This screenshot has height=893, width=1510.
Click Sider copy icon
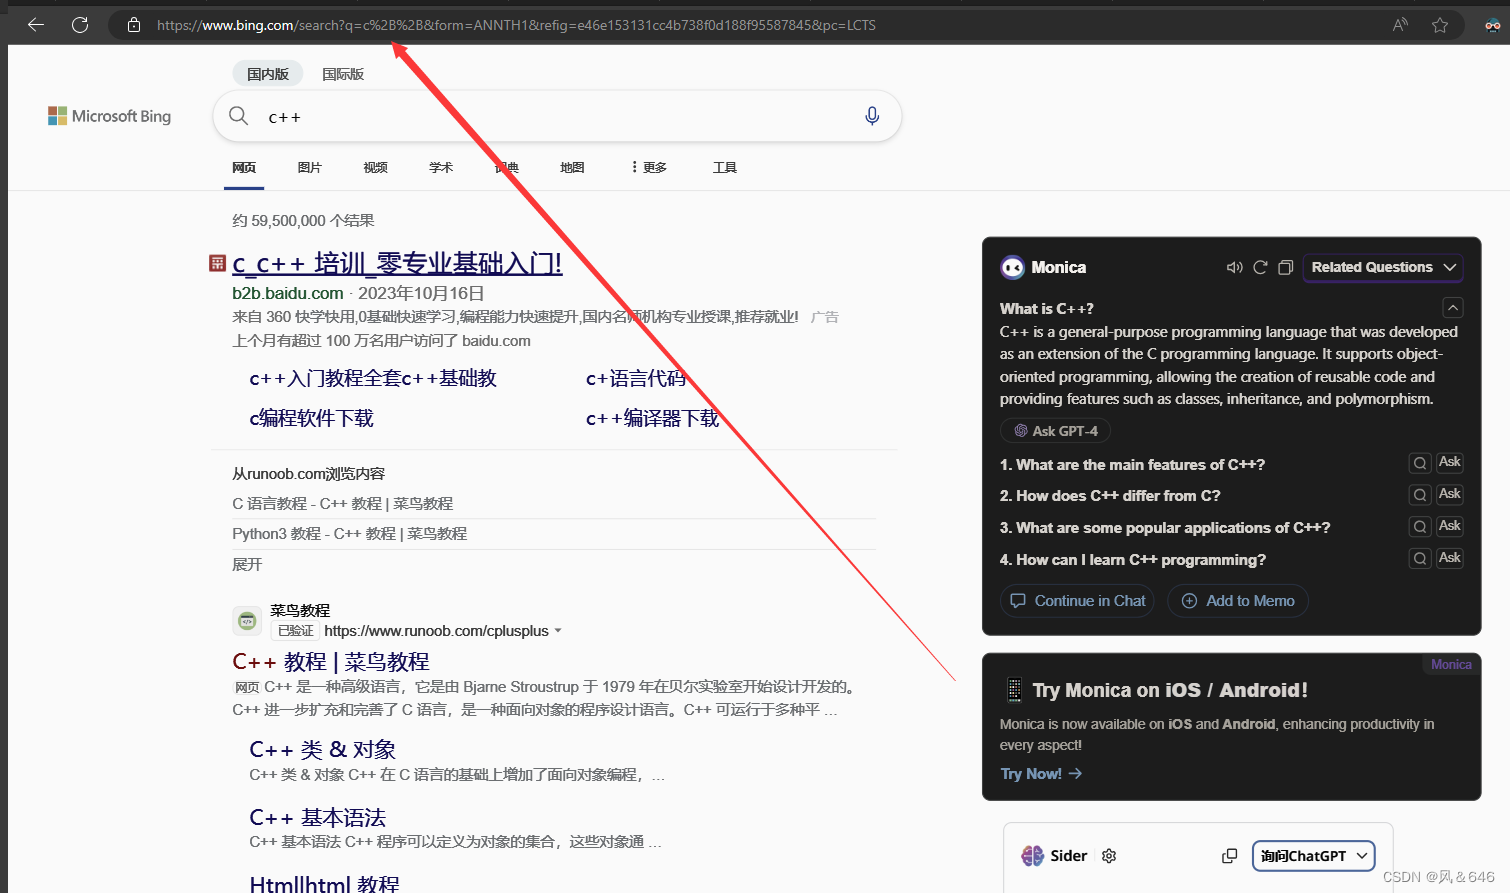tap(1229, 856)
